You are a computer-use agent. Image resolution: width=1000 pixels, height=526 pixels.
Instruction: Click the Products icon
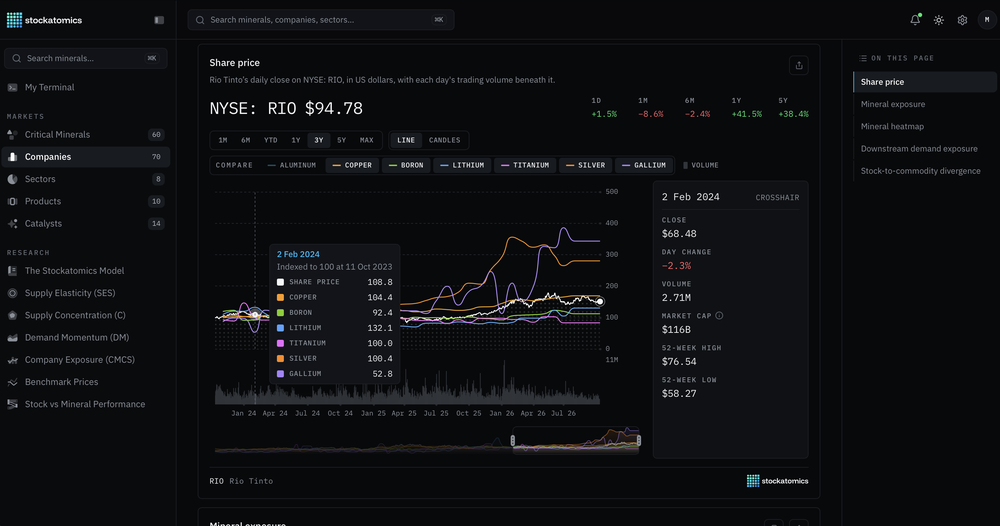point(12,201)
